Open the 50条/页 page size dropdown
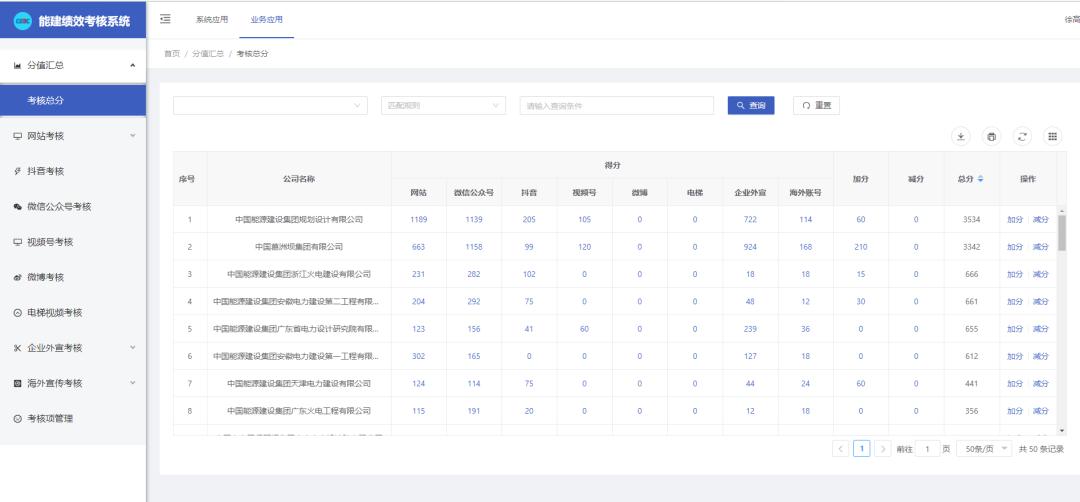 point(982,449)
